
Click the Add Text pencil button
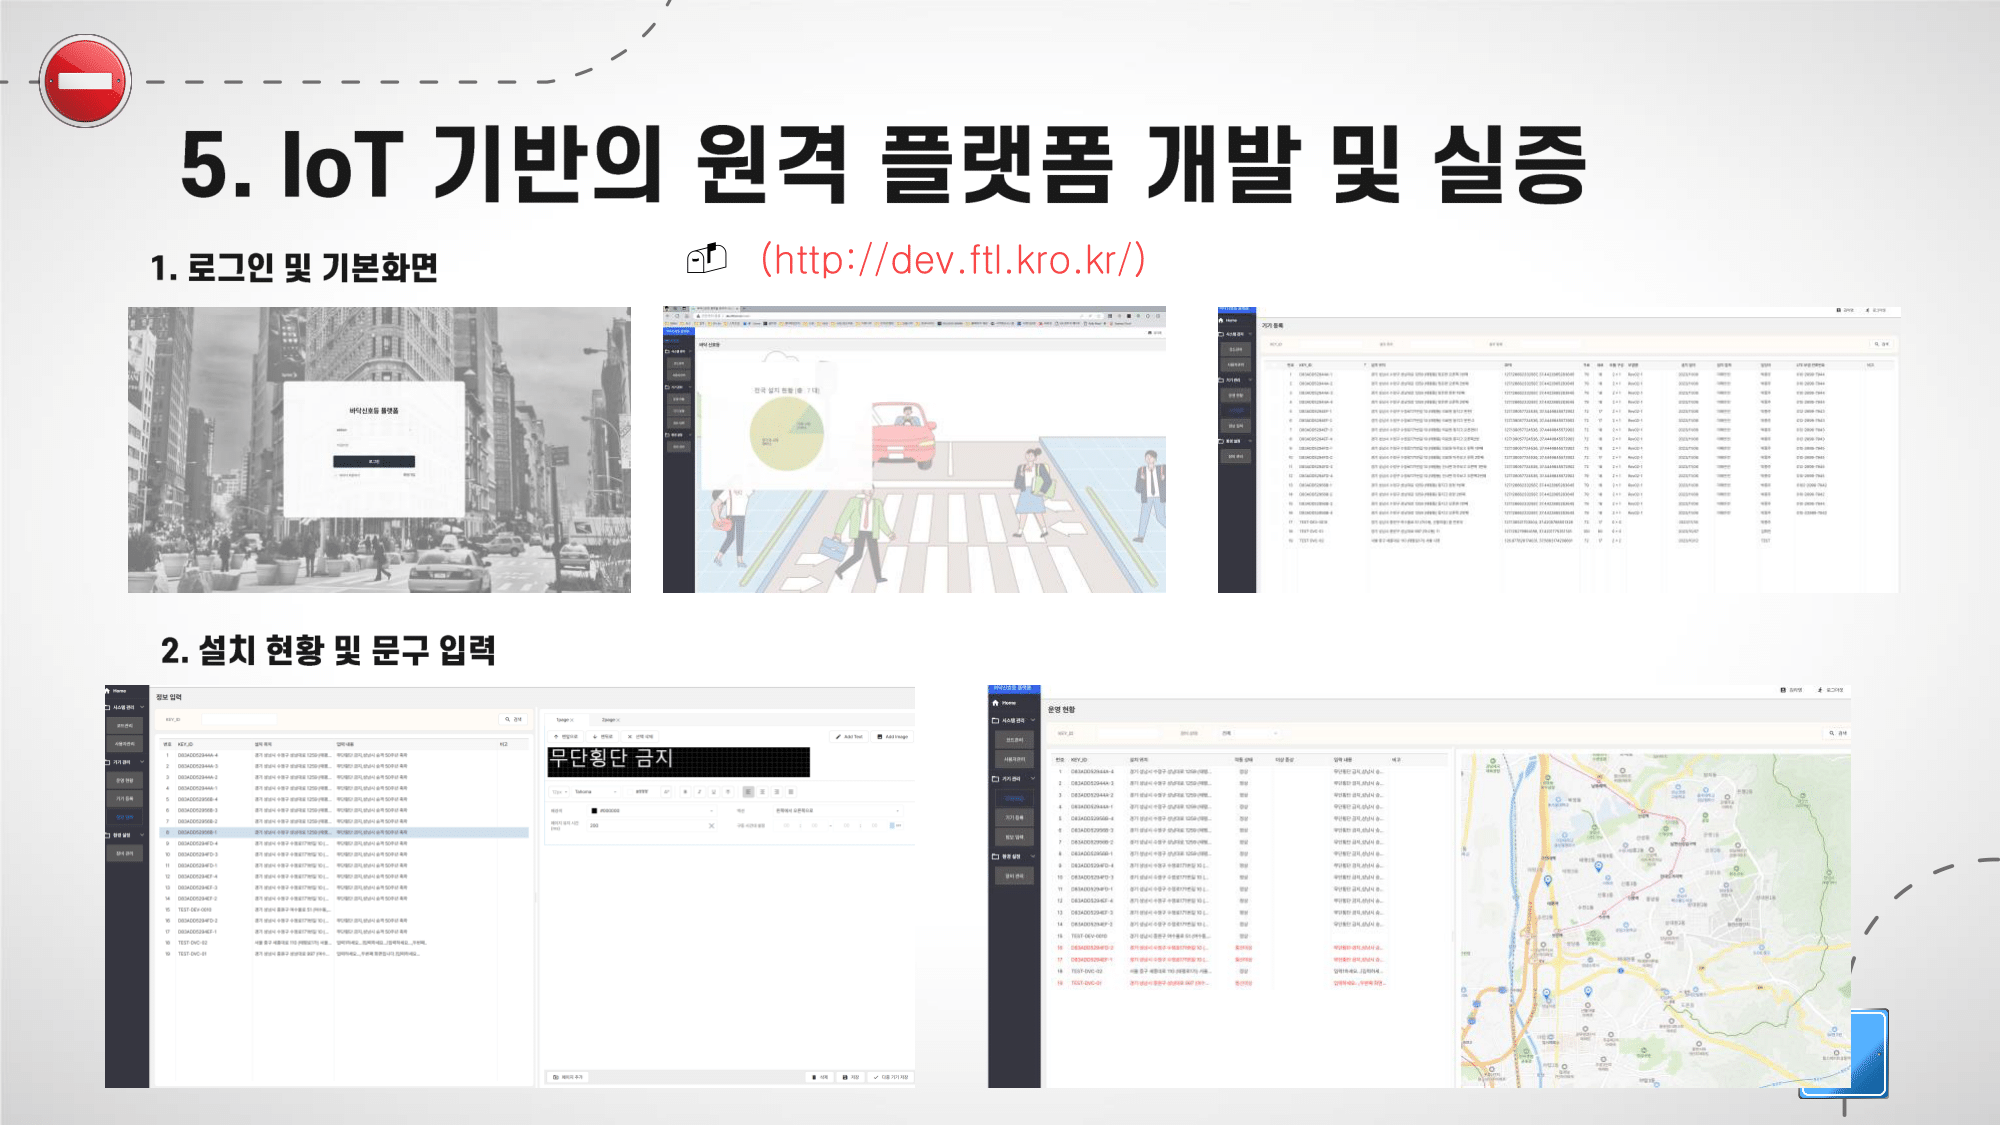tap(849, 736)
